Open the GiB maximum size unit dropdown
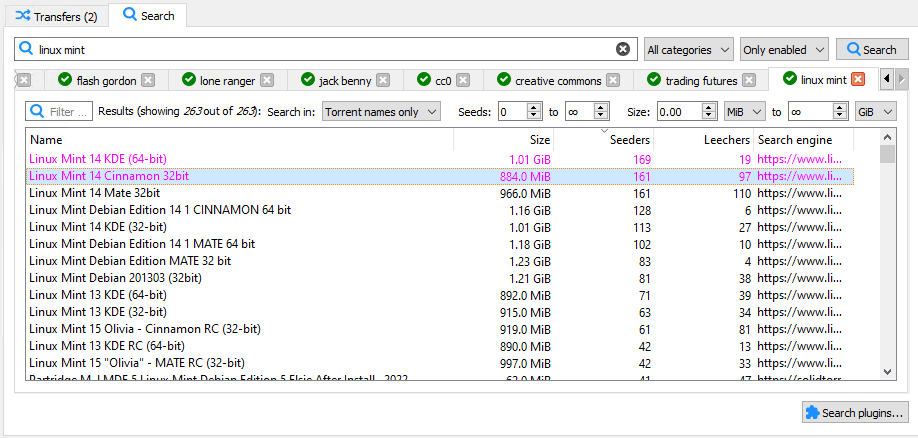Image resolution: width=918 pixels, height=438 pixels. 876,111
